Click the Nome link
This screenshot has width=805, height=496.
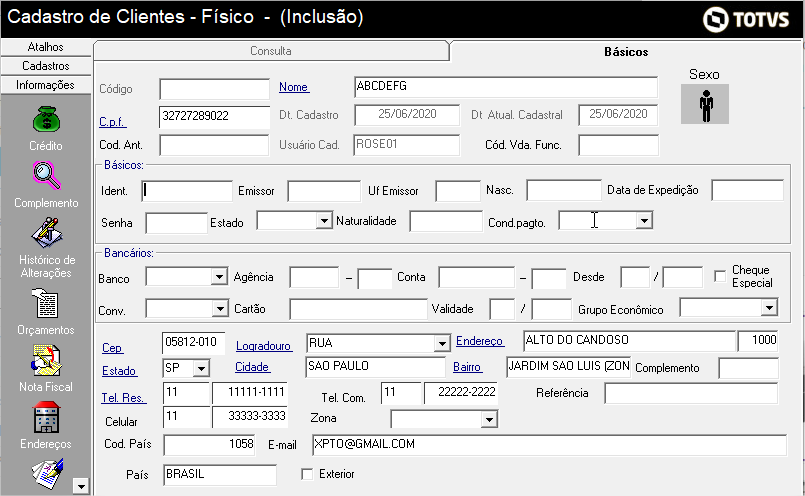click(x=294, y=87)
